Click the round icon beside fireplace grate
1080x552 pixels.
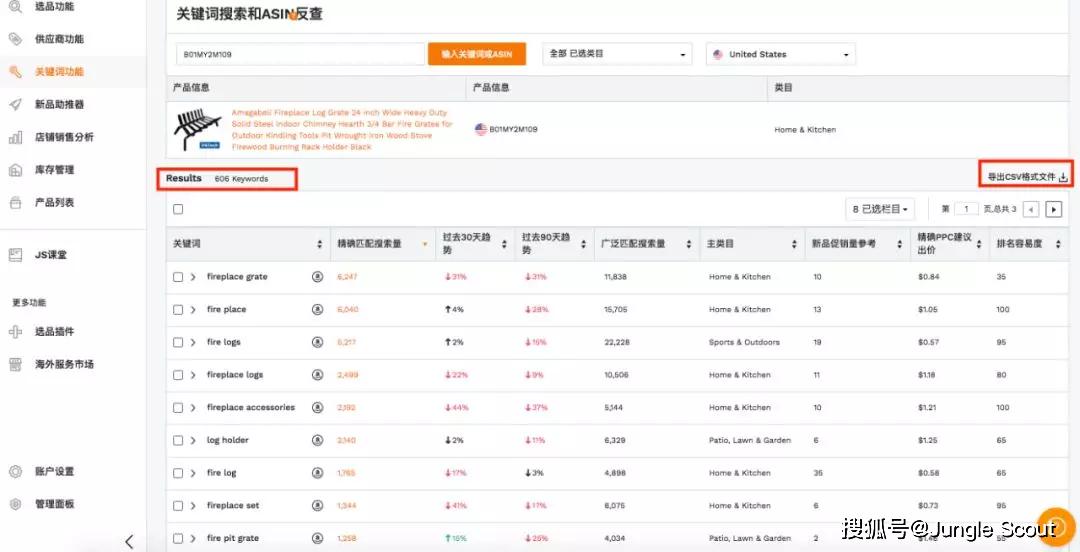(x=318, y=276)
